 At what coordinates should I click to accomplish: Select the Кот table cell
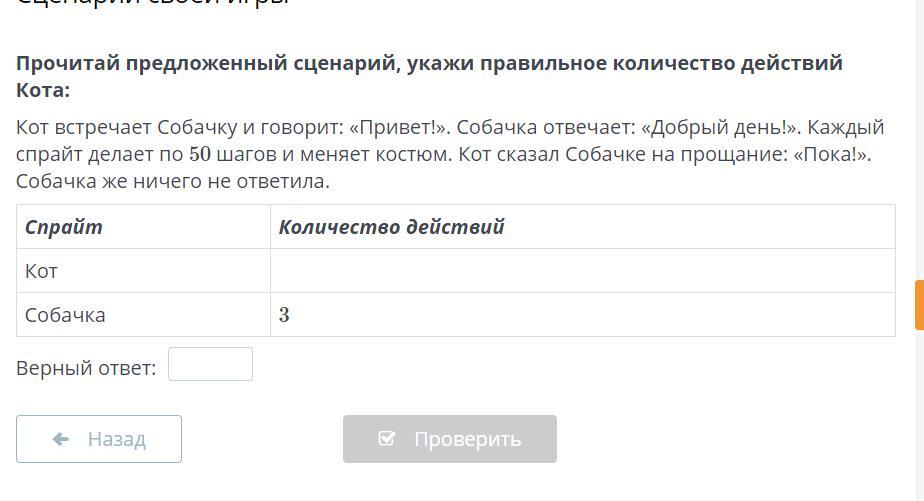pyautogui.click(x=143, y=271)
